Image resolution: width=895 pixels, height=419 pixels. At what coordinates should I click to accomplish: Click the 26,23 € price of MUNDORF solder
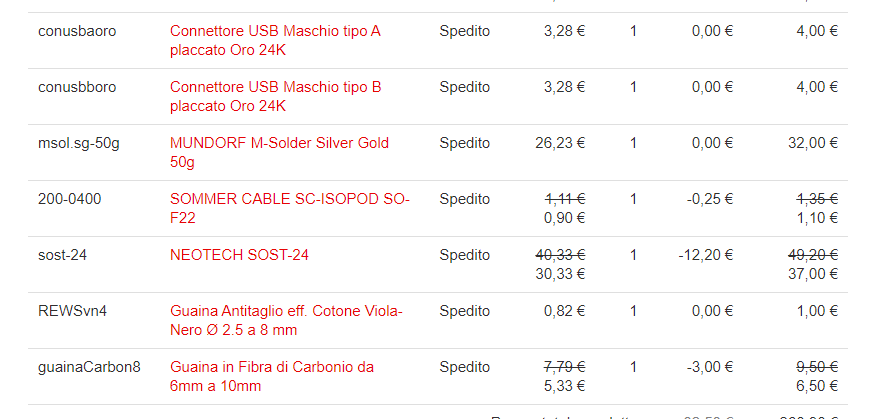tap(560, 143)
